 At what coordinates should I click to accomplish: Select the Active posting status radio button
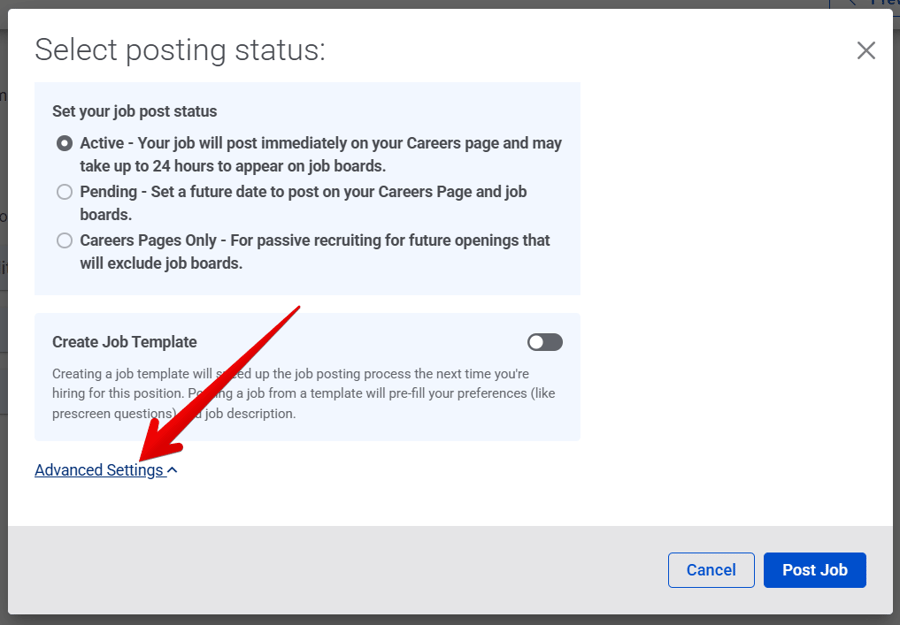[64, 143]
